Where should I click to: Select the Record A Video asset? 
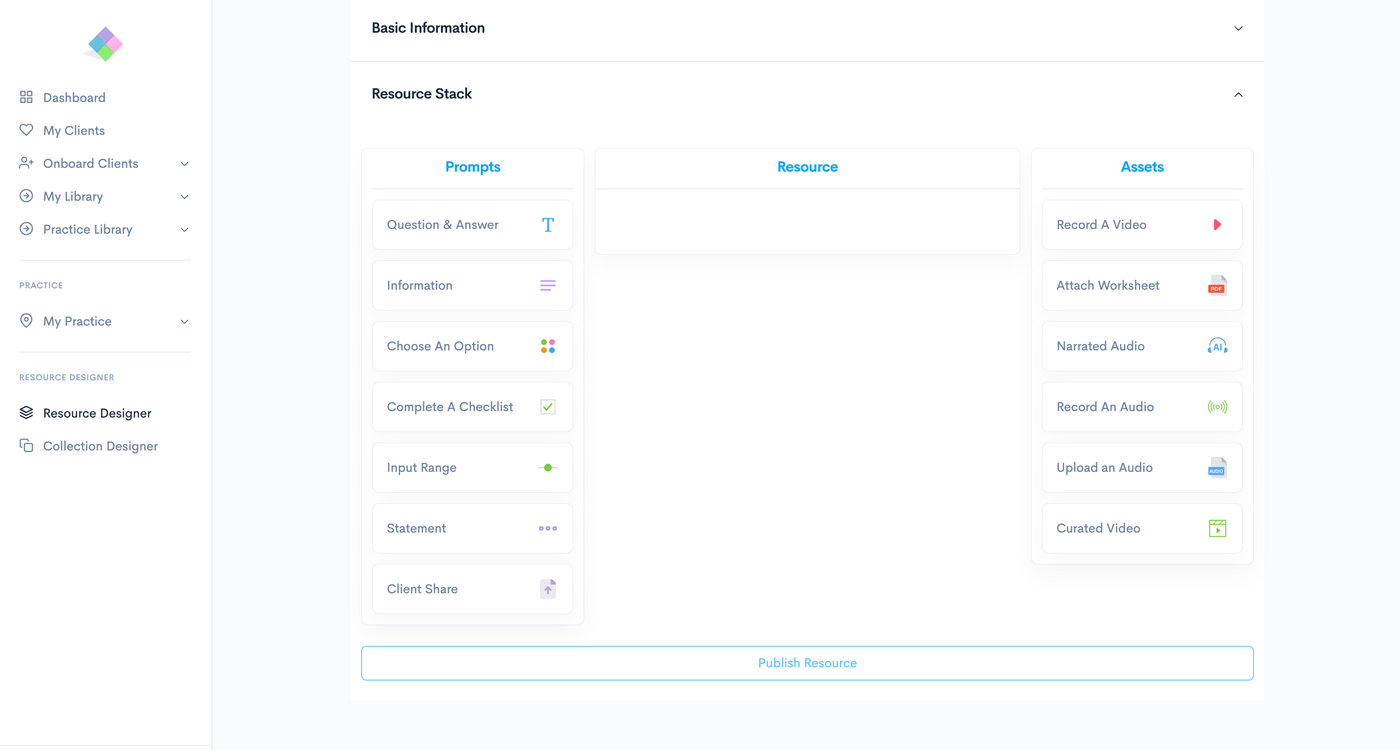(1142, 225)
